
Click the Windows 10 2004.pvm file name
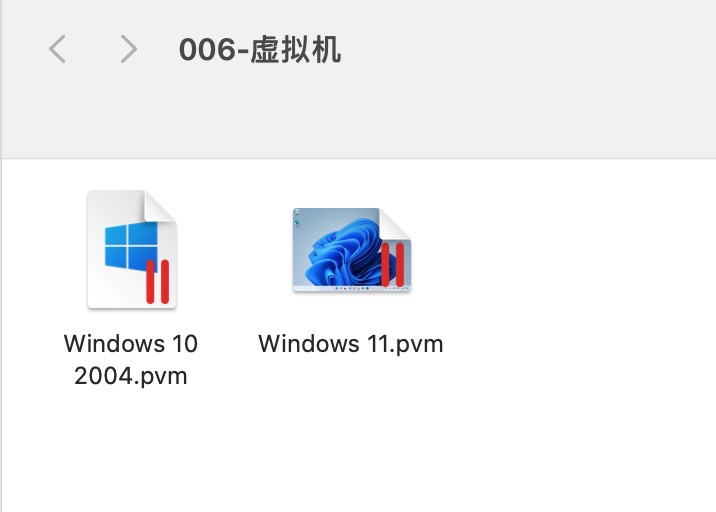pos(131,359)
